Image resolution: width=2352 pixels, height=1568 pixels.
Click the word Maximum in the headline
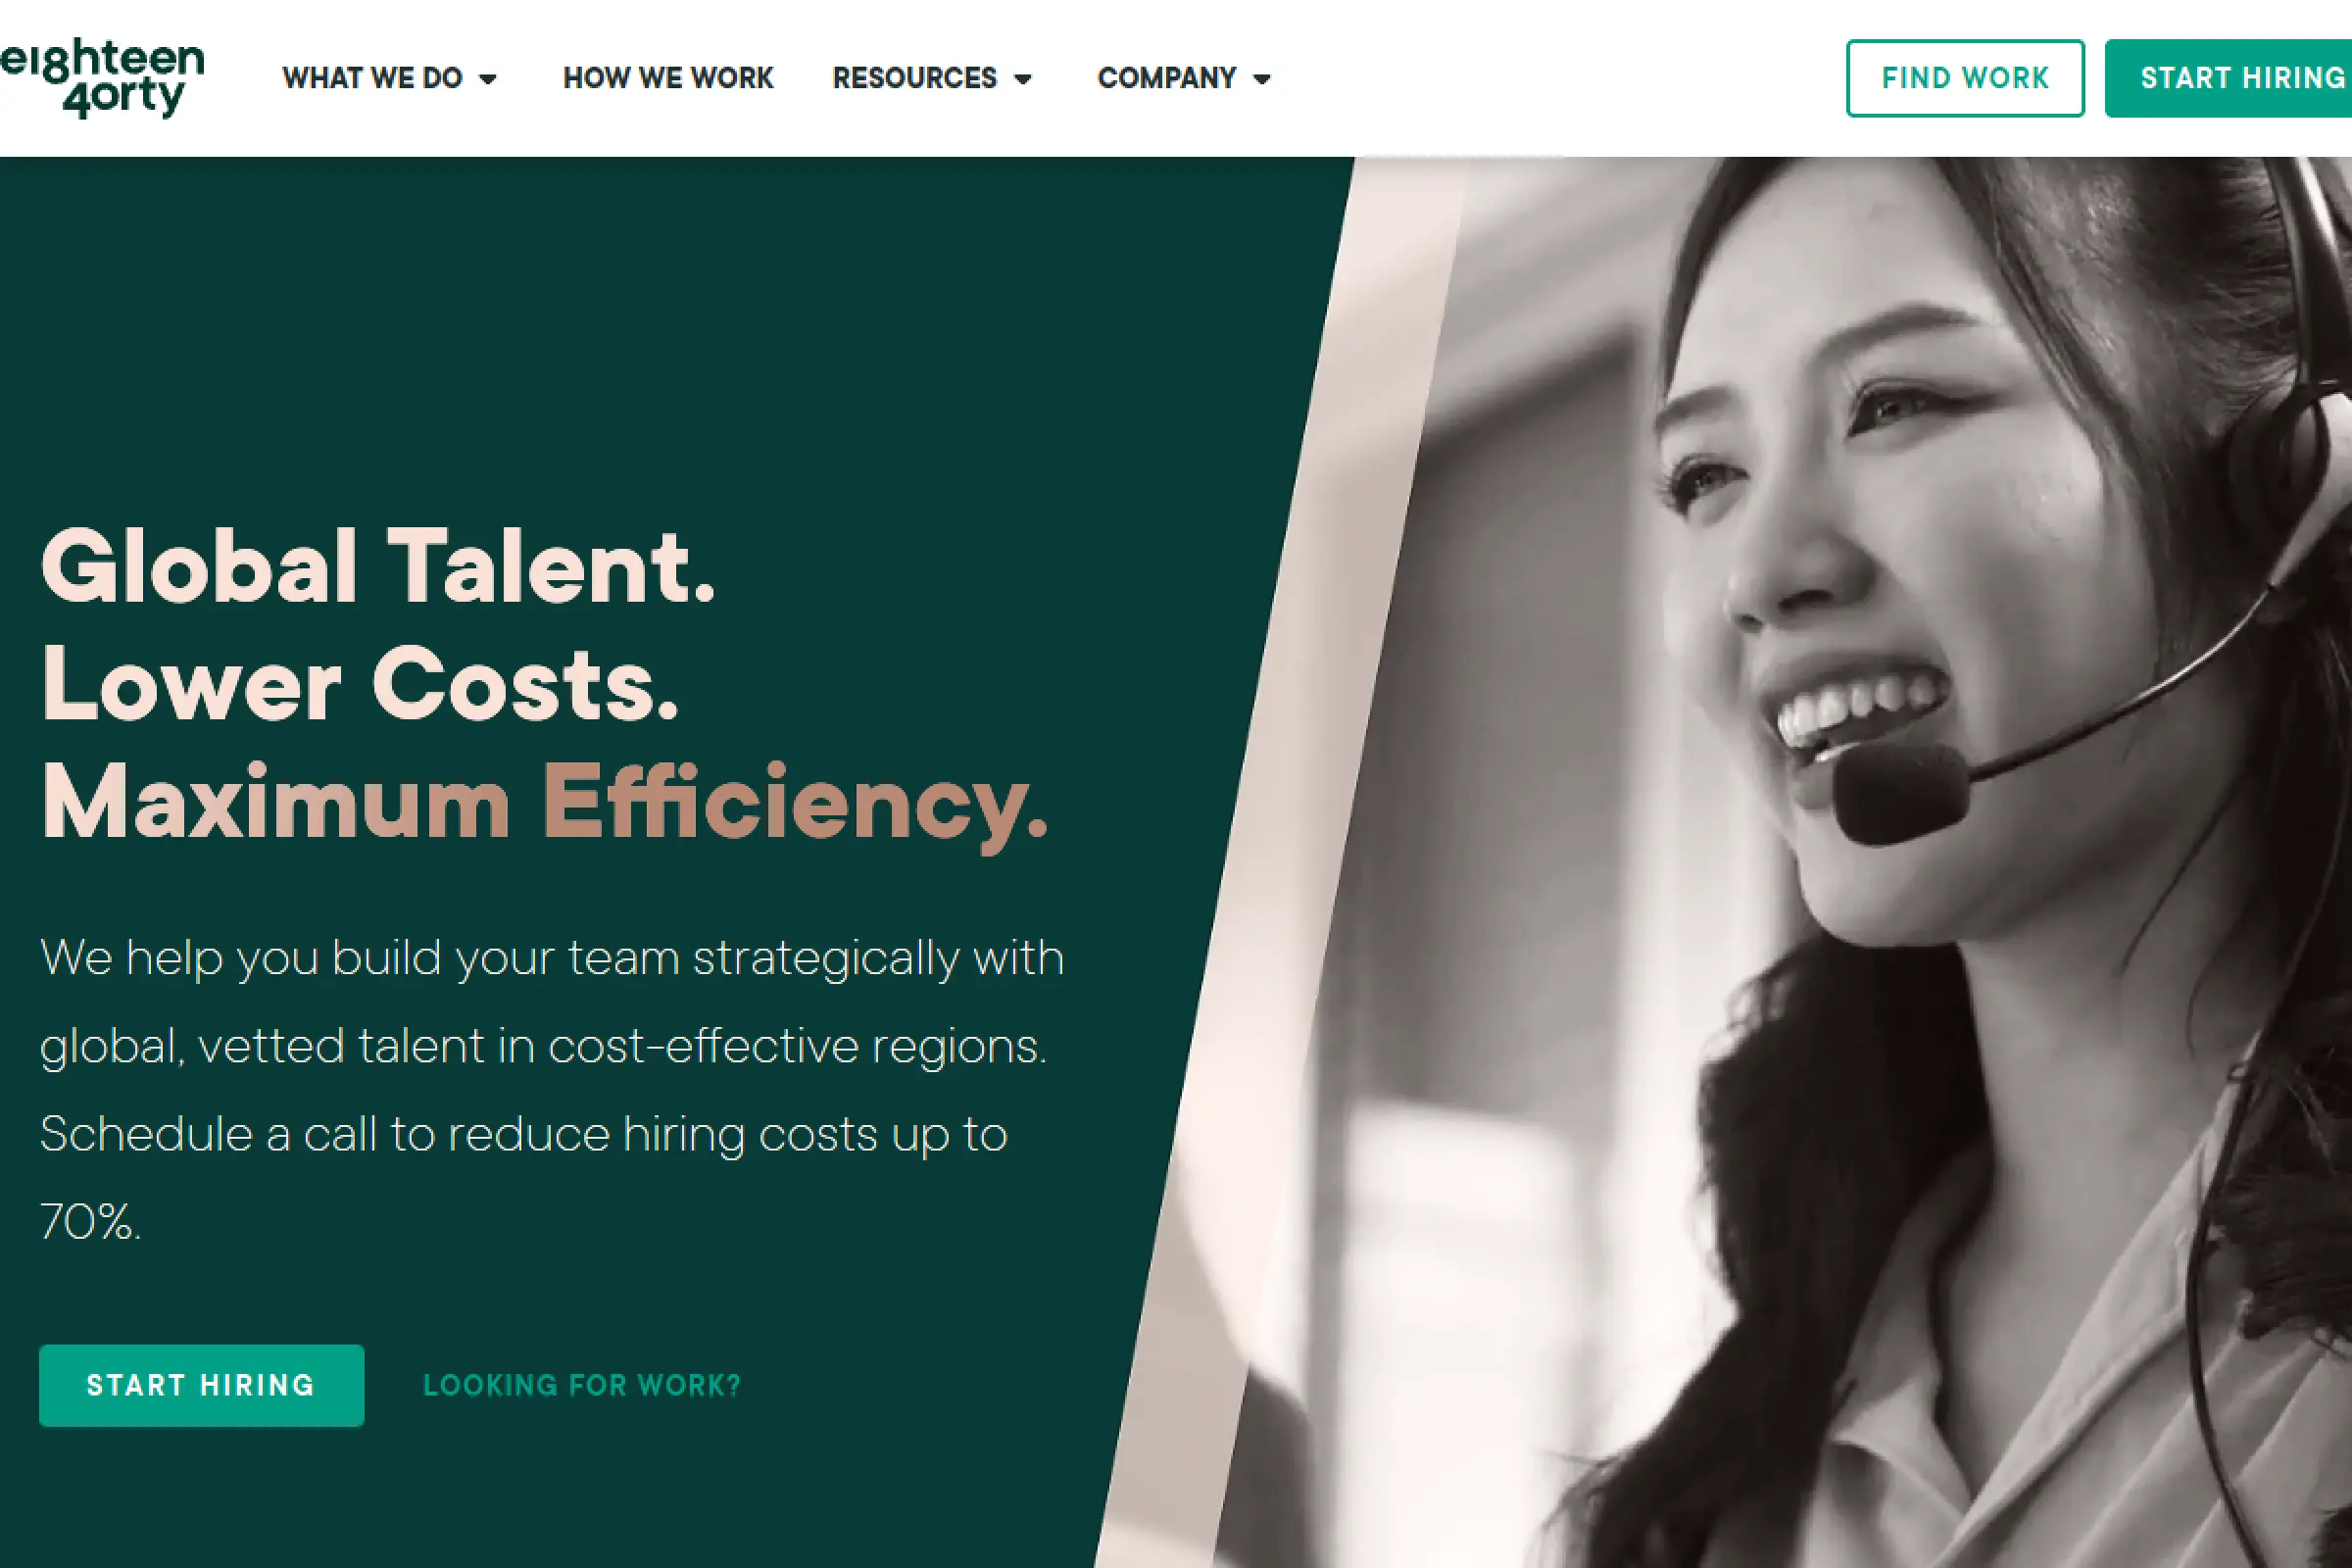(x=276, y=803)
